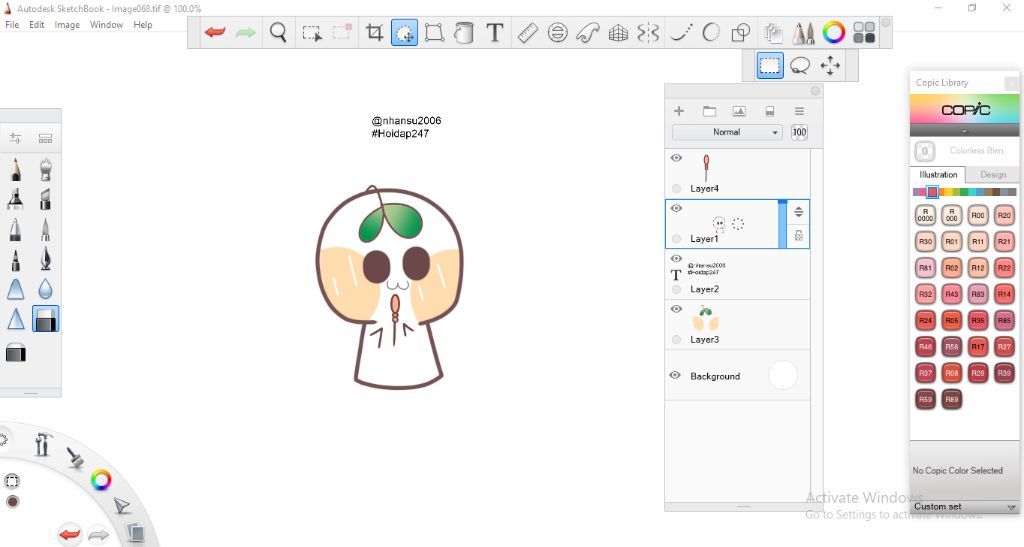Click the Zoom magnifier tool

click(x=279, y=33)
